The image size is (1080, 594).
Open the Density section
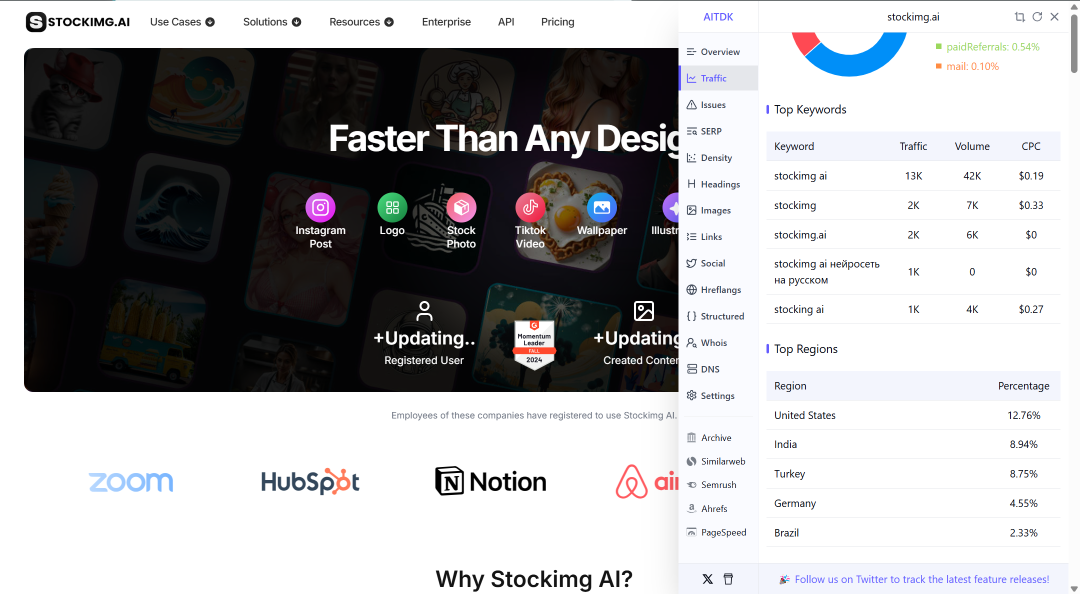(x=718, y=158)
